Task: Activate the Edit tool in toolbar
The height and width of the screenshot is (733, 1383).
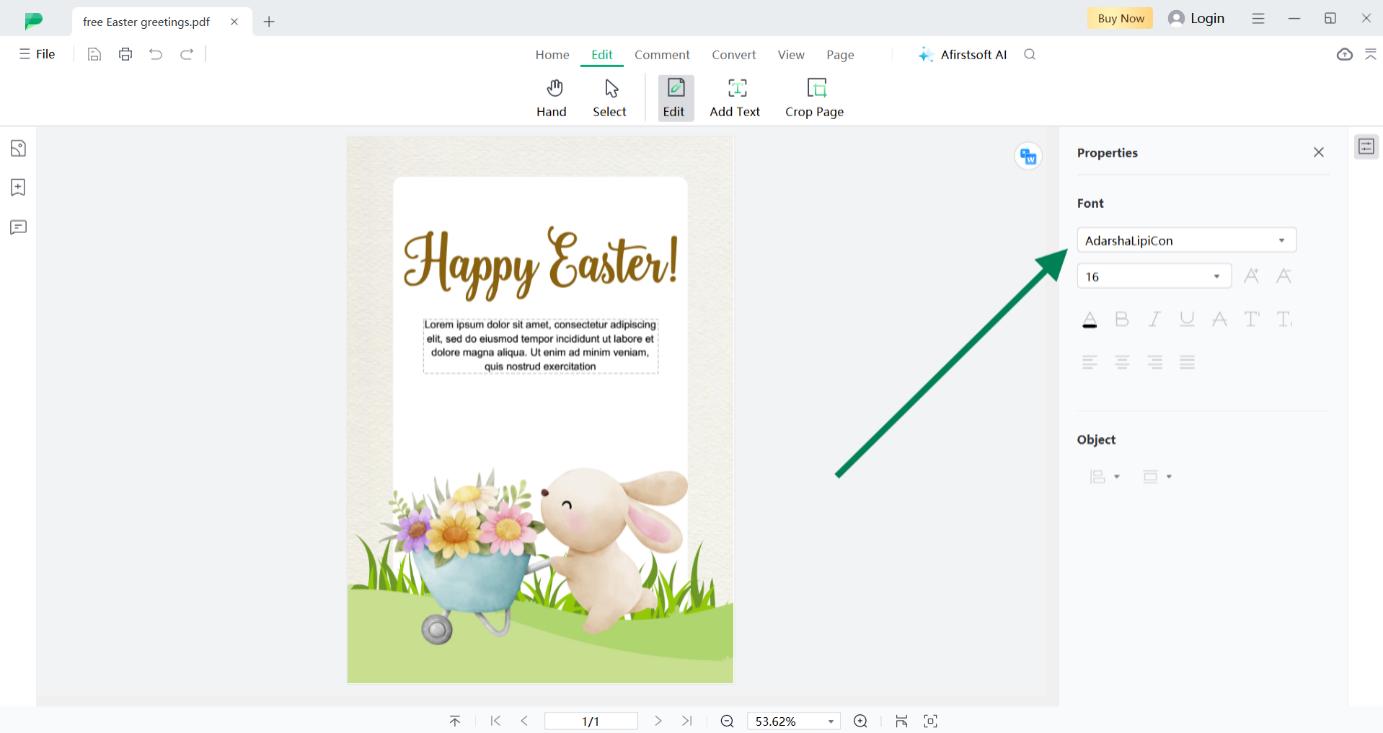Action: (674, 98)
